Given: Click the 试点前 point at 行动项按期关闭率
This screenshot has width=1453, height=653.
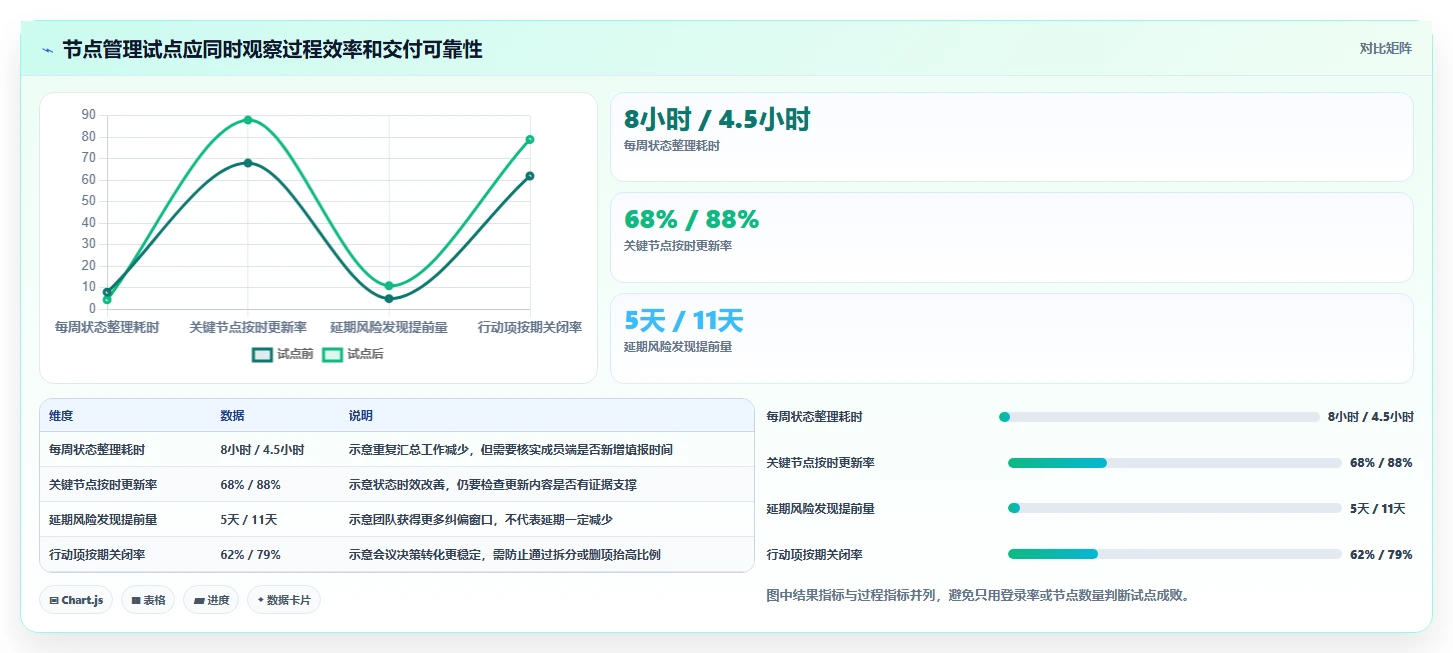Looking at the screenshot, I should (x=530, y=176).
